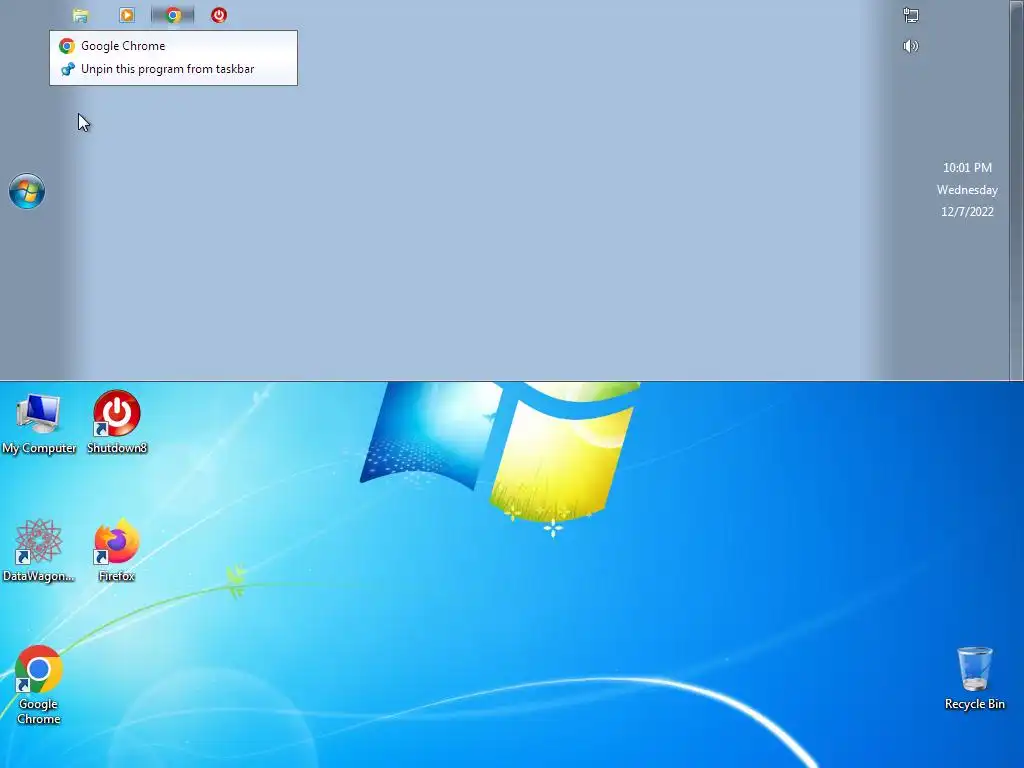
Task: Click the pinned Chrome taskbar icon
Action: pyautogui.click(x=173, y=15)
